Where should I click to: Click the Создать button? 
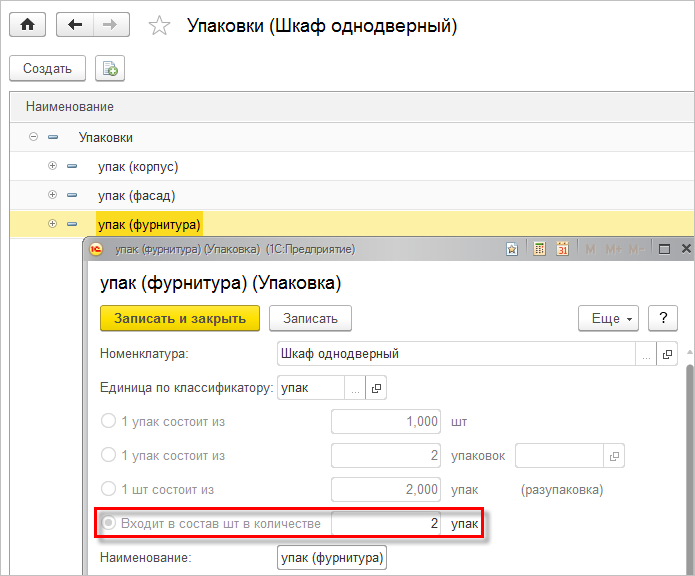point(47,69)
